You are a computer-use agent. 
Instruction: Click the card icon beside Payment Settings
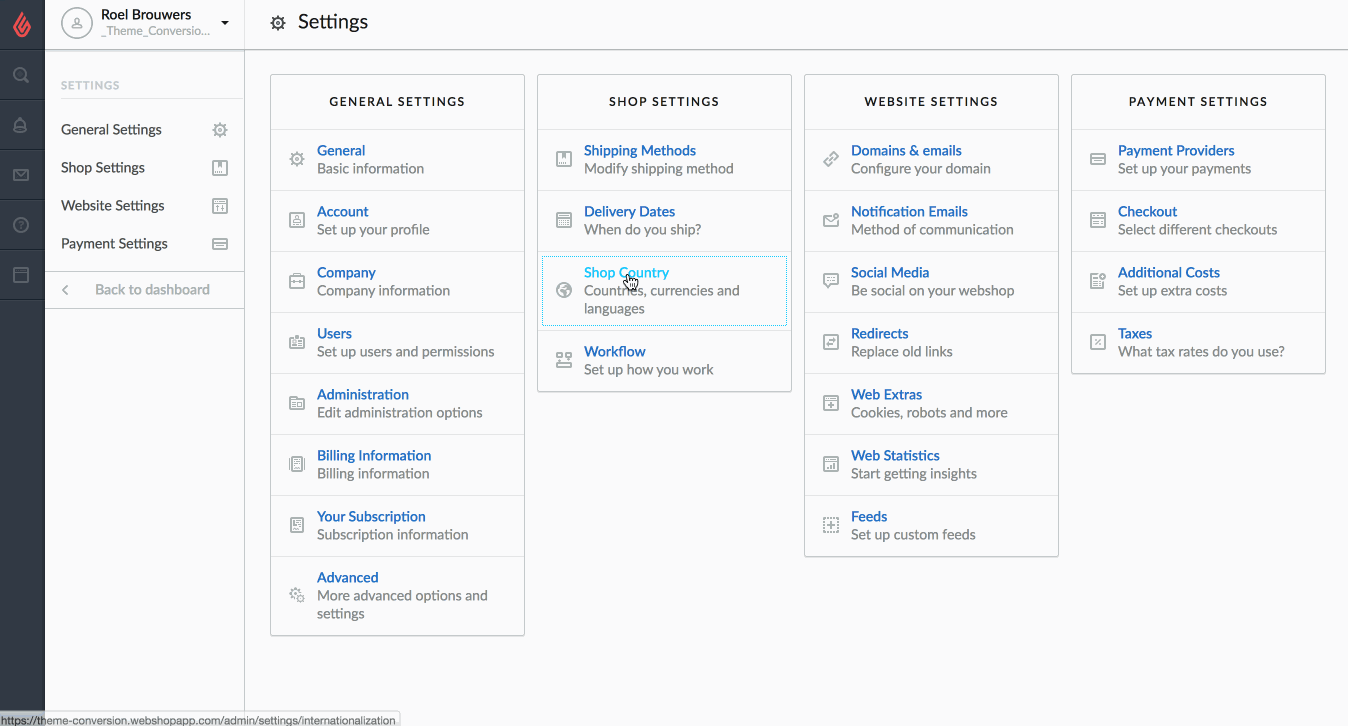pyautogui.click(x=220, y=244)
